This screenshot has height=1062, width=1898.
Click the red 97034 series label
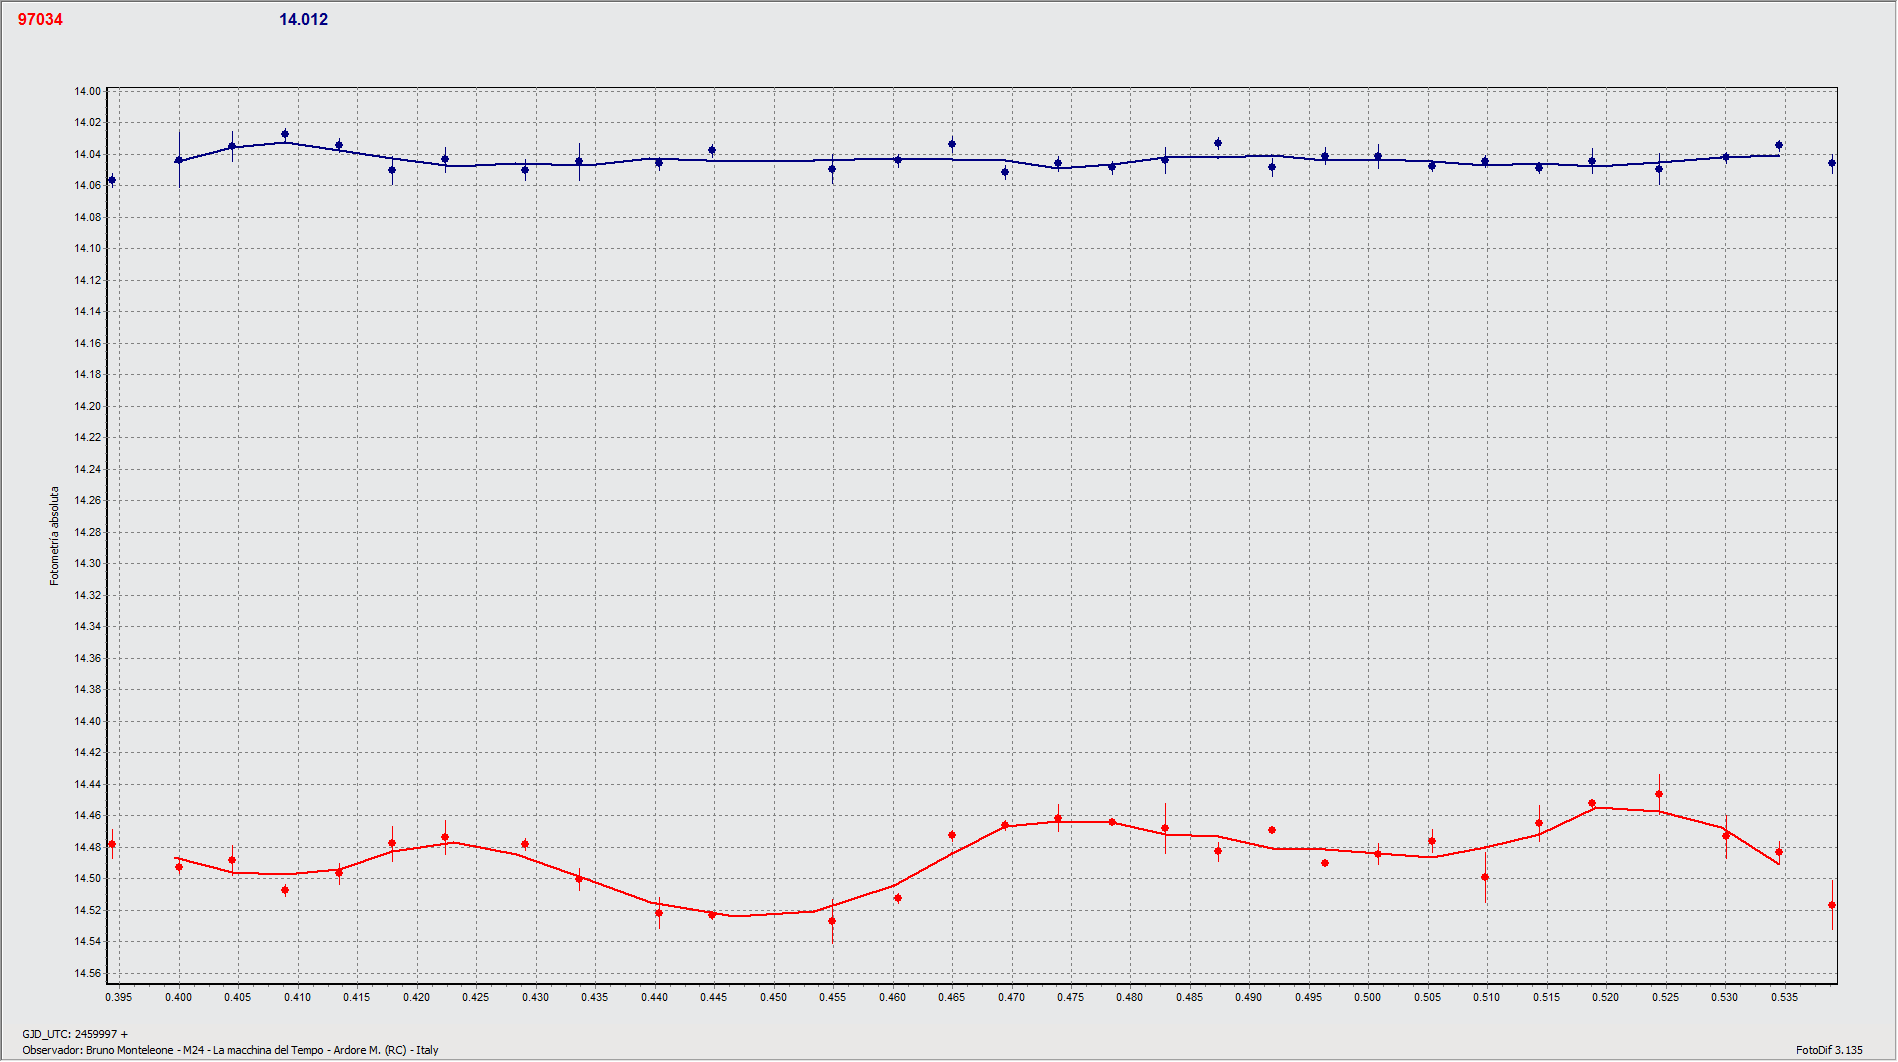tap(40, 20)
